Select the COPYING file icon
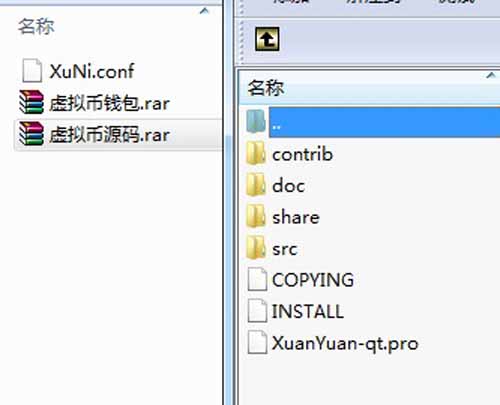Viewport: 500px width, 405px height. 257,279
